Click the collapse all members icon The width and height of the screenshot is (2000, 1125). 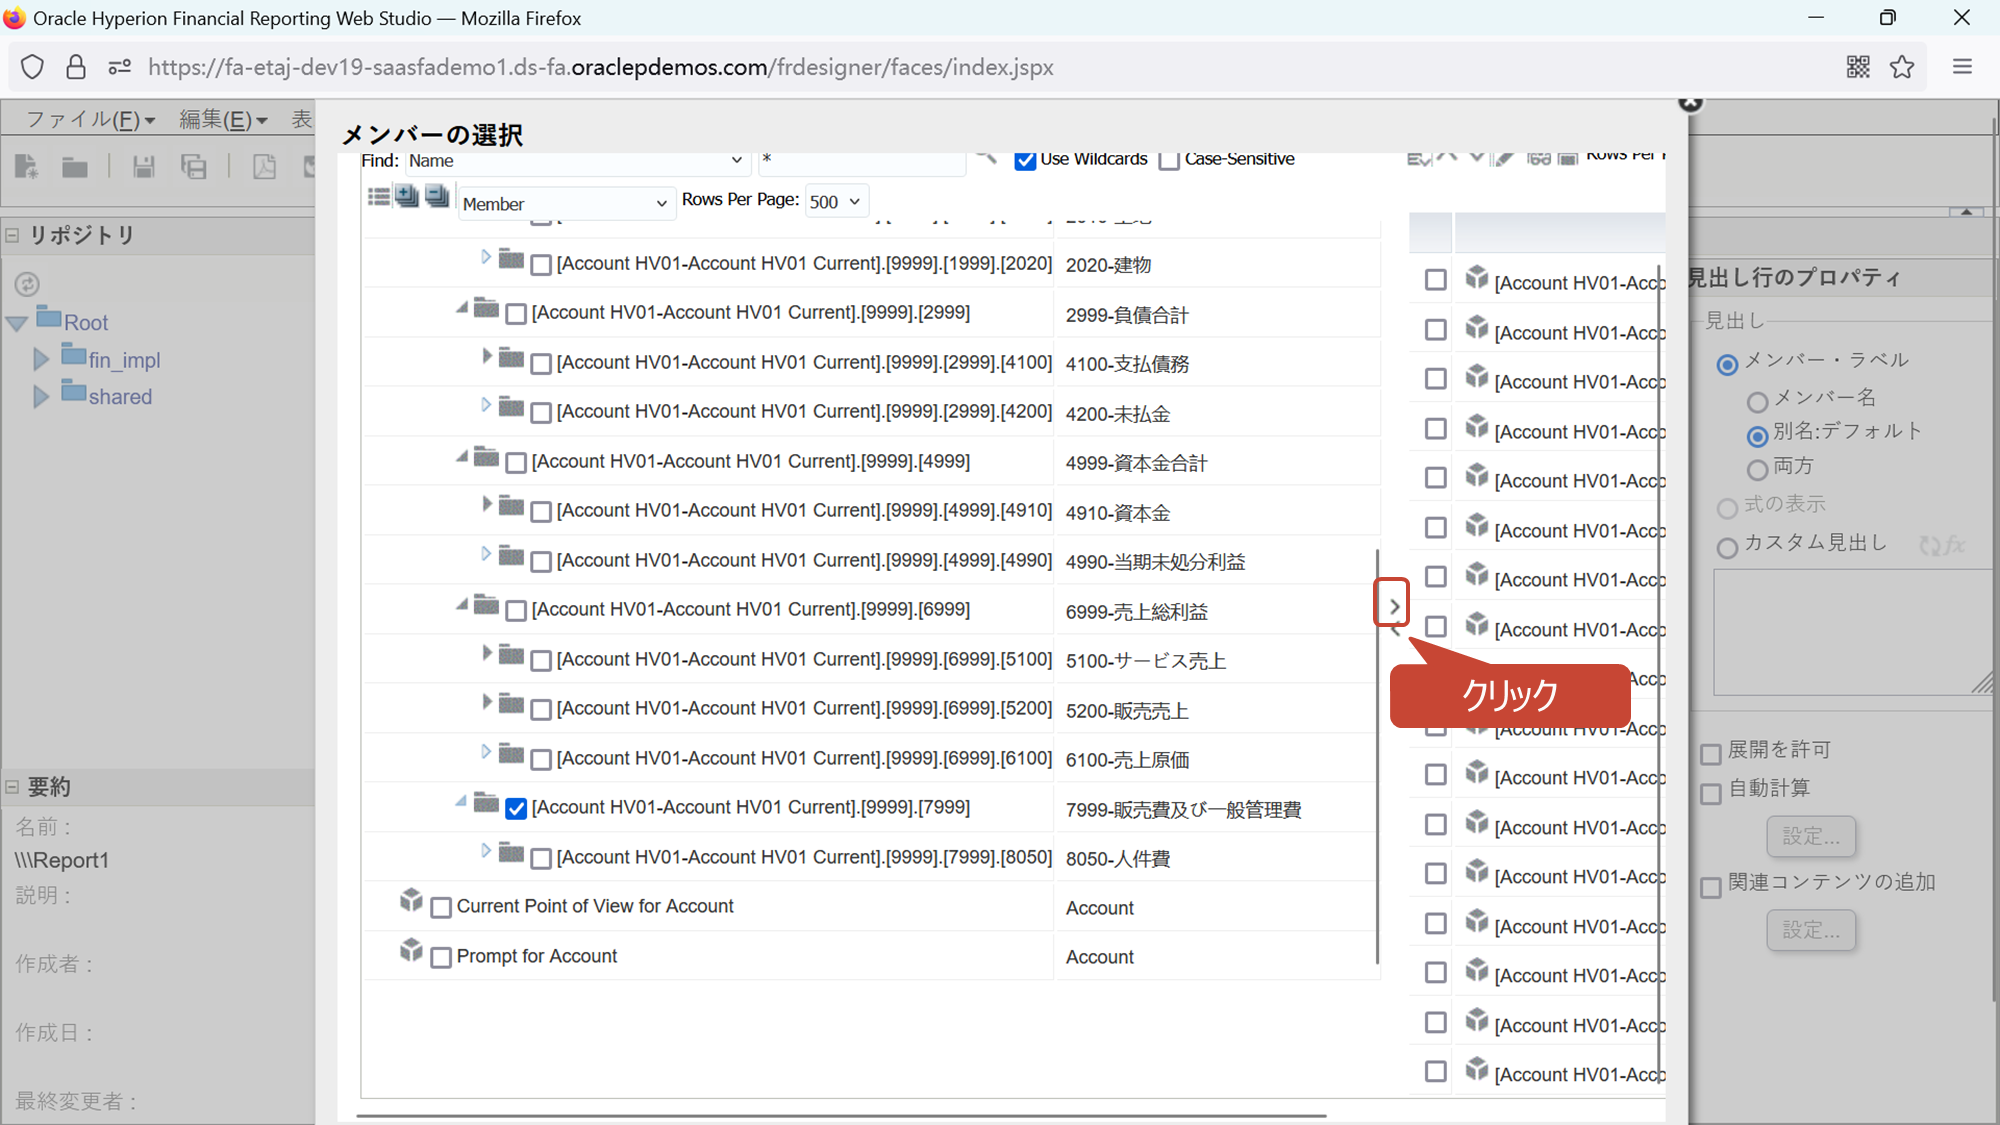pyautogui.click(x=437, y=197)
